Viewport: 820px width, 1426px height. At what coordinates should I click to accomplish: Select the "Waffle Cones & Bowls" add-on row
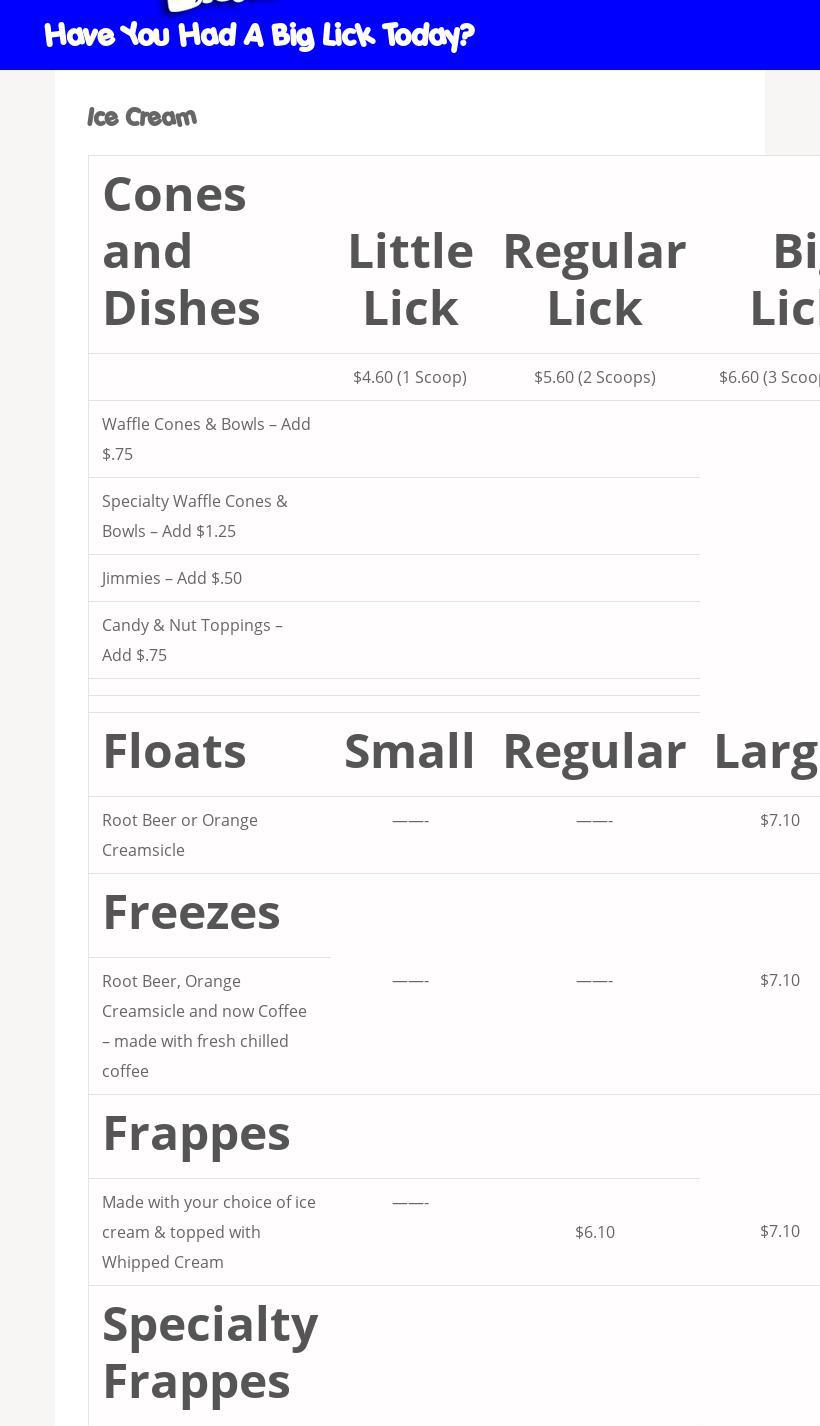coord(206,439)
